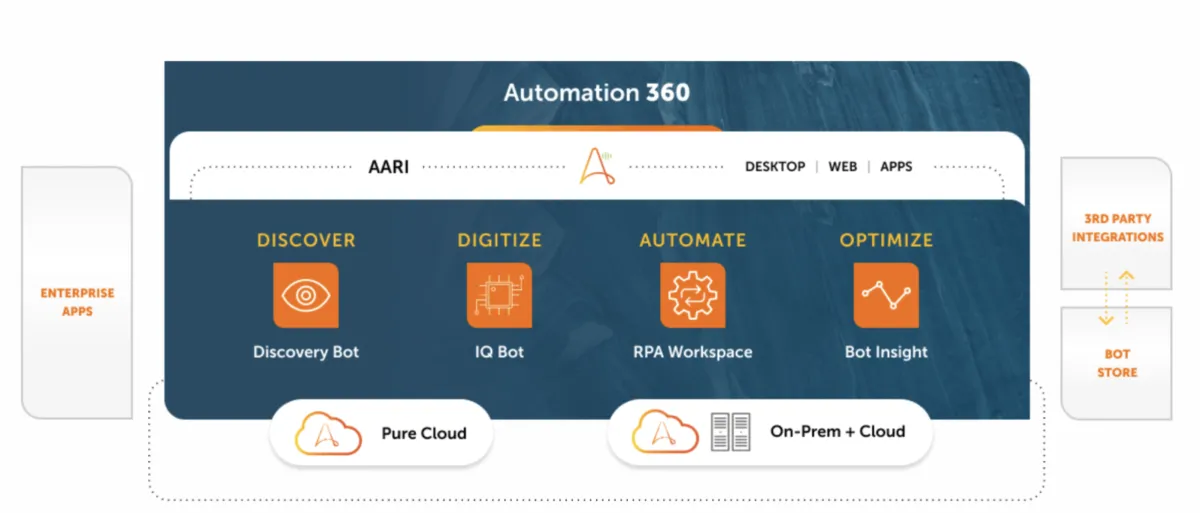Screen dimensions: 1200x513
Task: Click the AARI label
Action: tap(389, 167)
